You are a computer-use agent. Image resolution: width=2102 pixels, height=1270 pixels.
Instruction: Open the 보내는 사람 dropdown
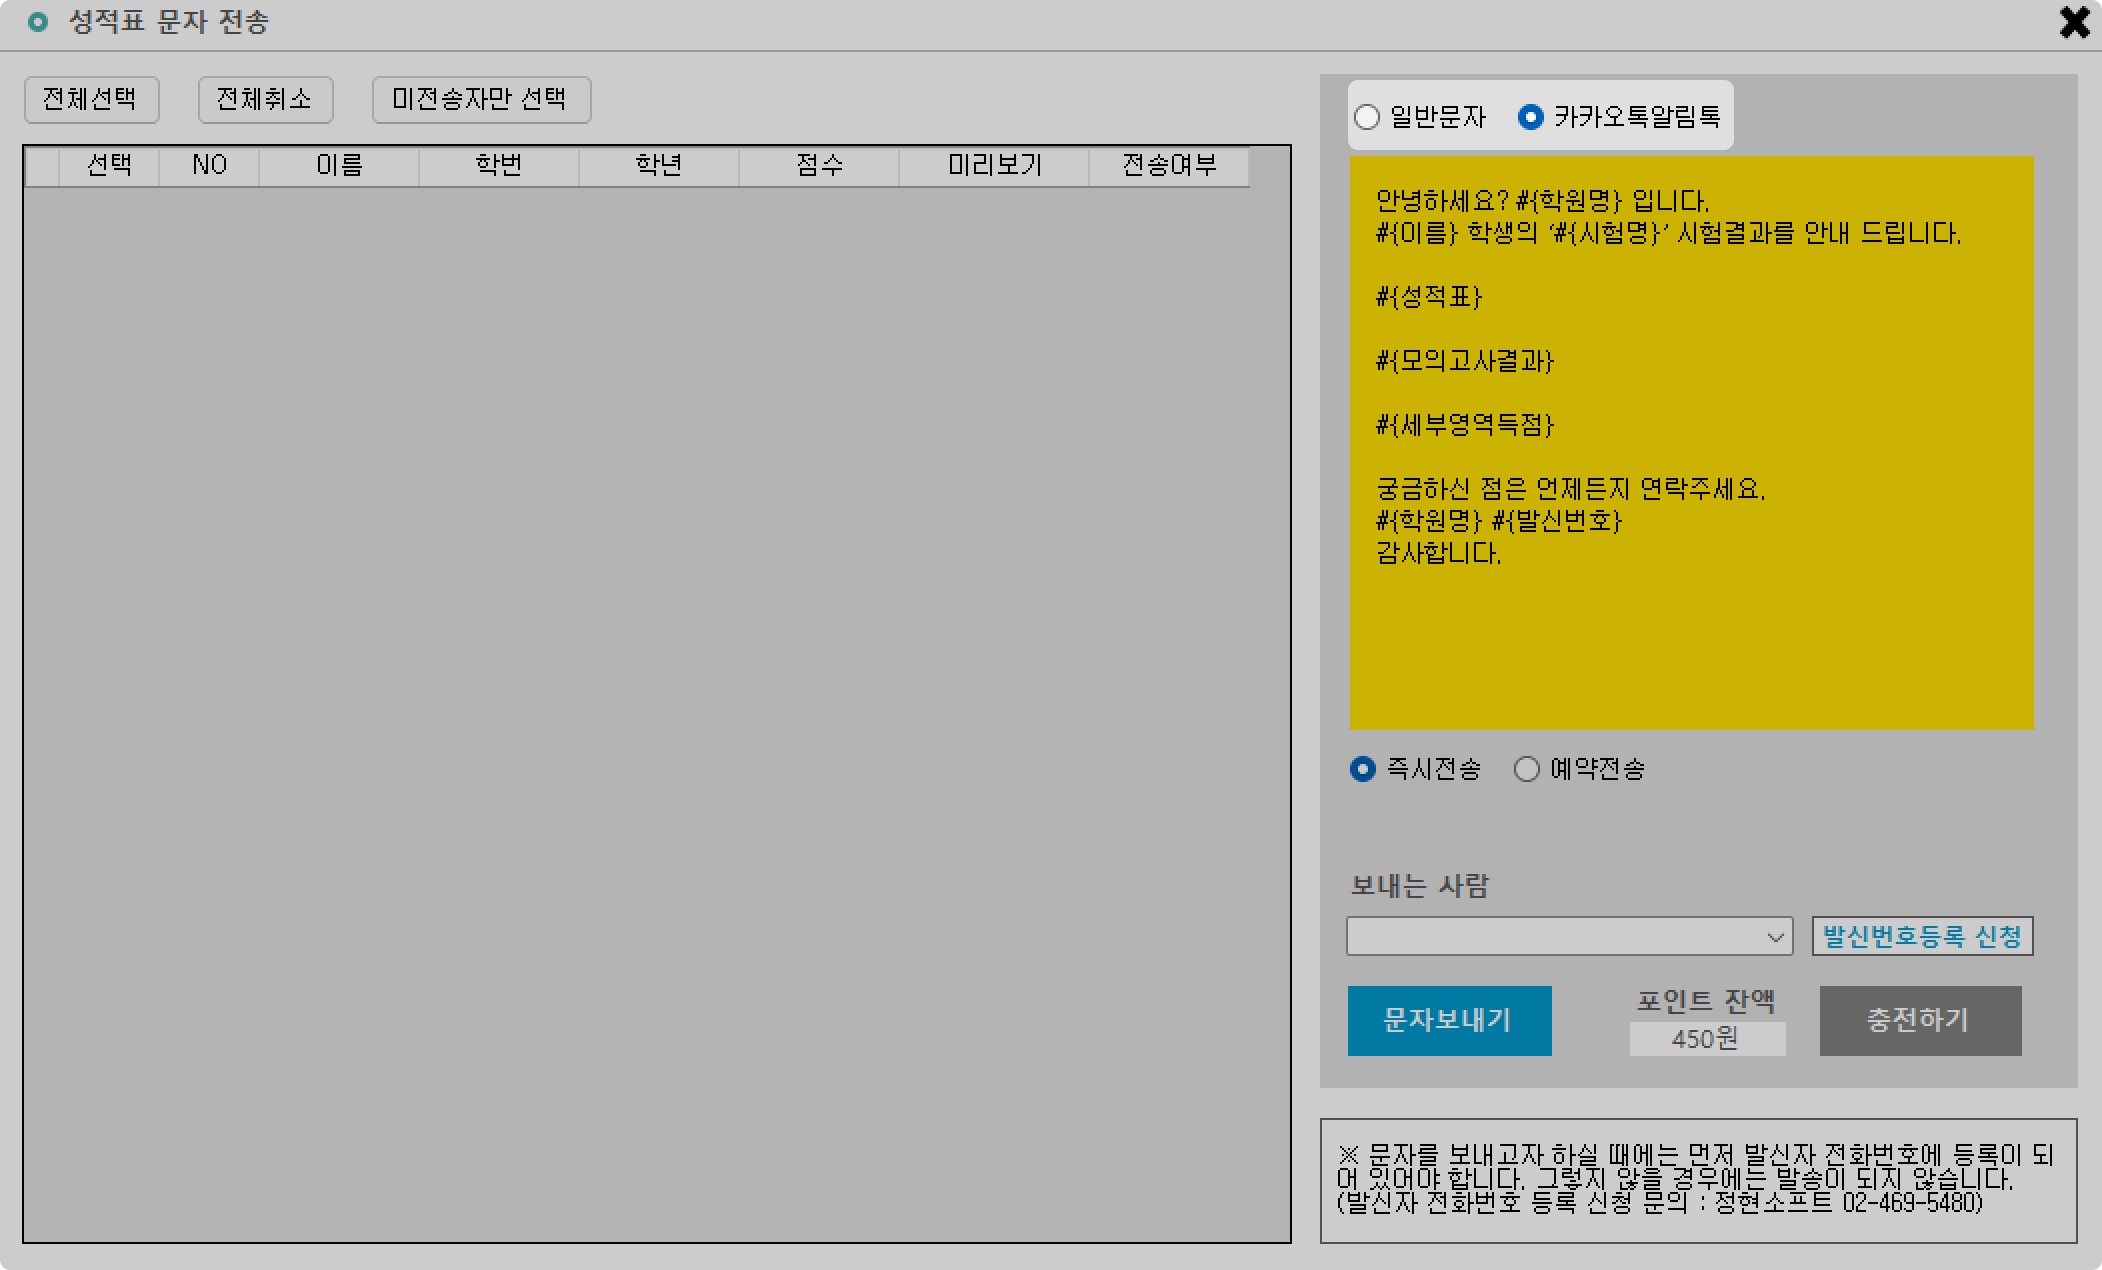[1569, 937]
